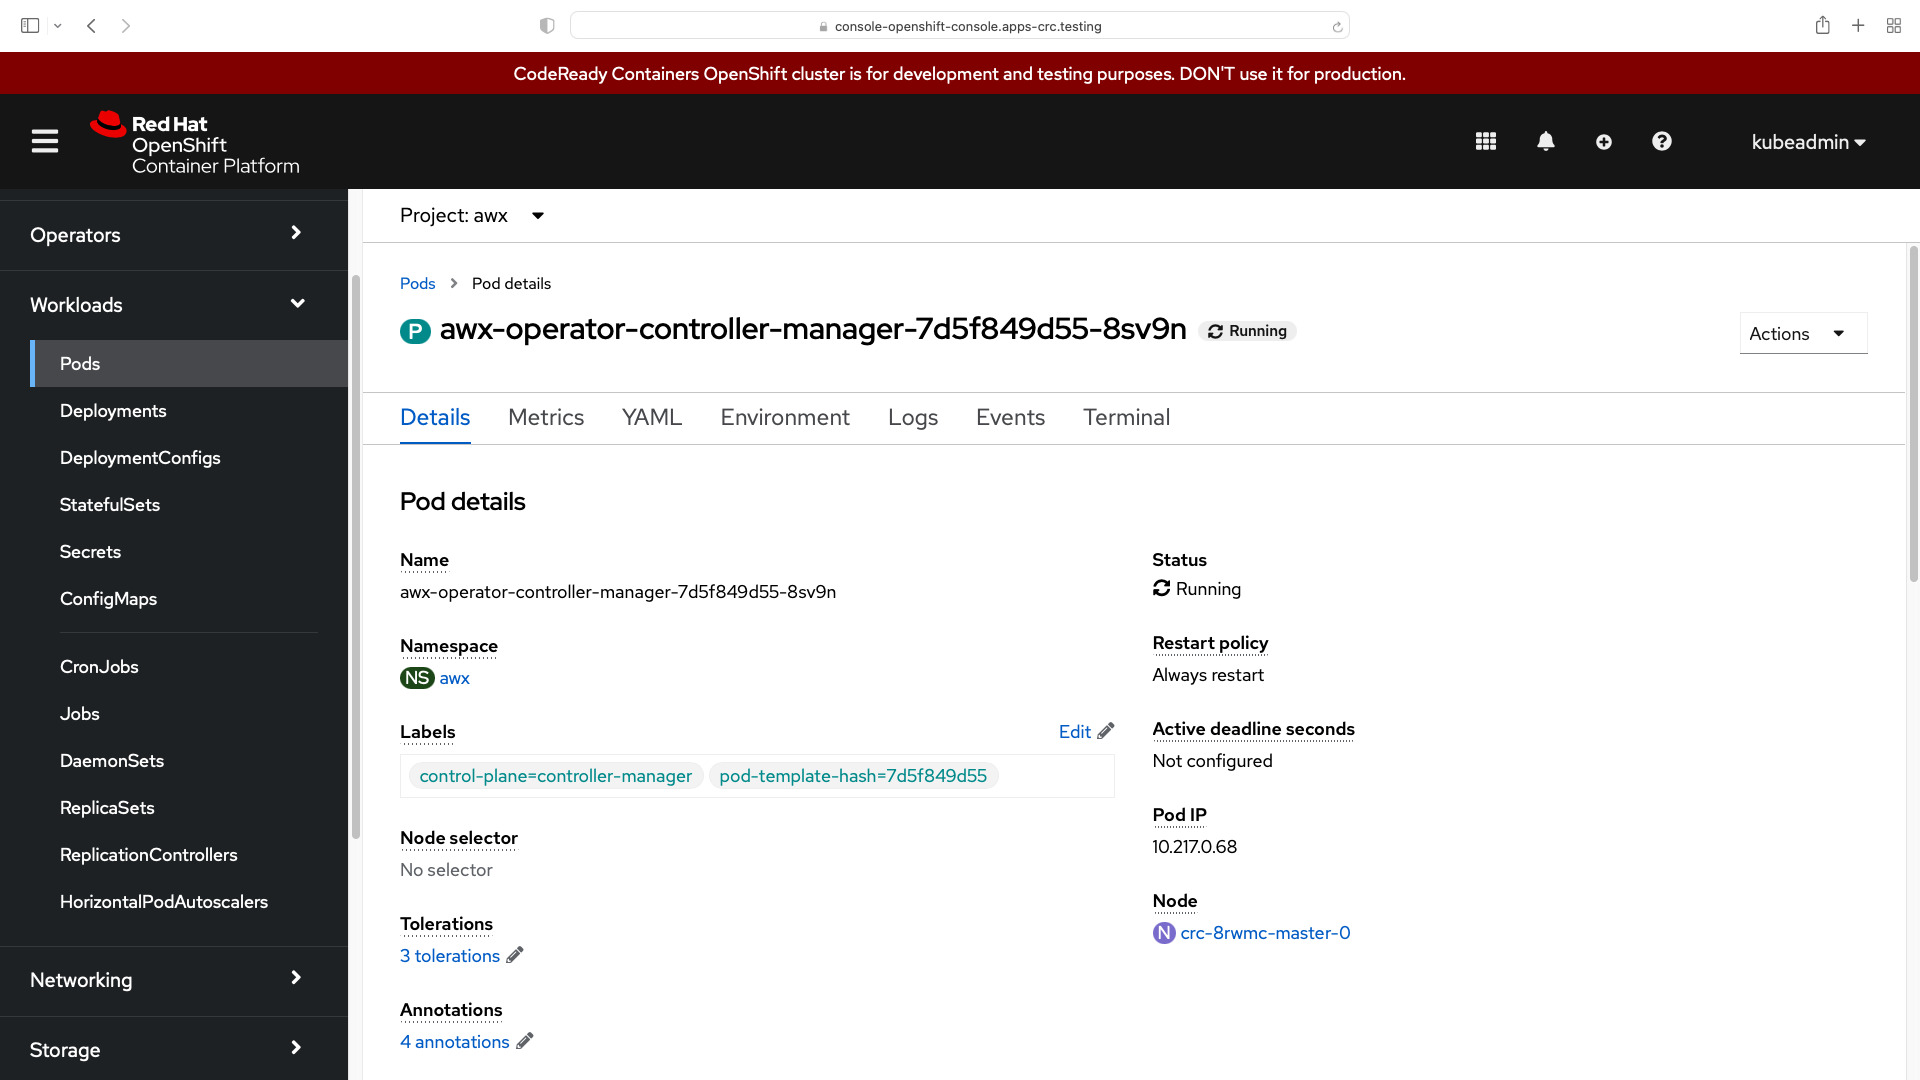Click the help question mark icon
The width and height of the screenshot is (1920, 1080).
click(x=1662, y=141)
